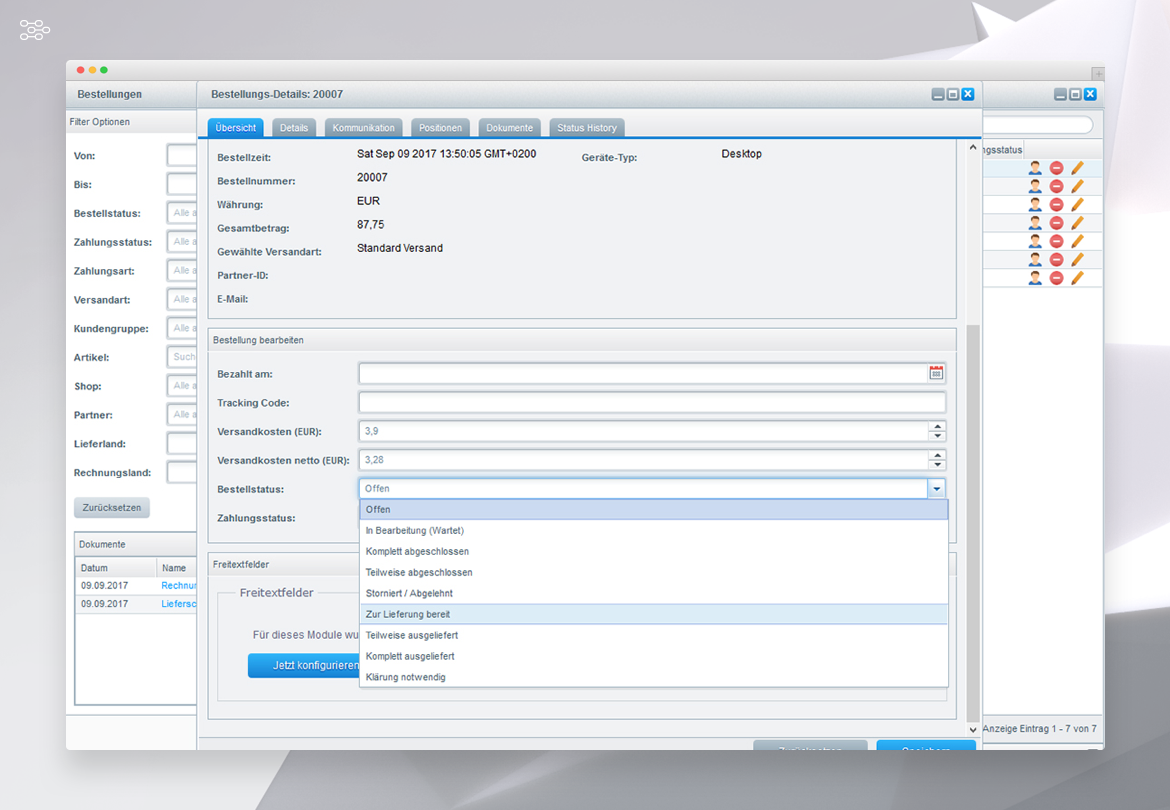This screenshot has height=810, width=1170.
Task: Increase Versandkosten (EUR) with up spinner
Action: 937,427
